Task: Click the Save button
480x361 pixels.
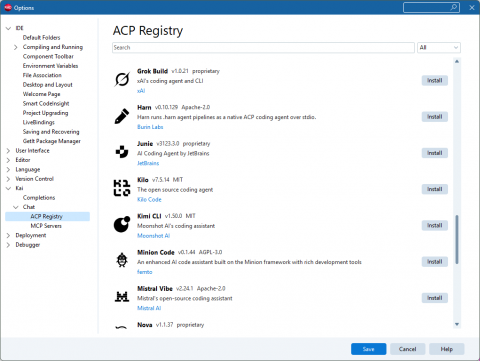Action: tap(368, 349)
